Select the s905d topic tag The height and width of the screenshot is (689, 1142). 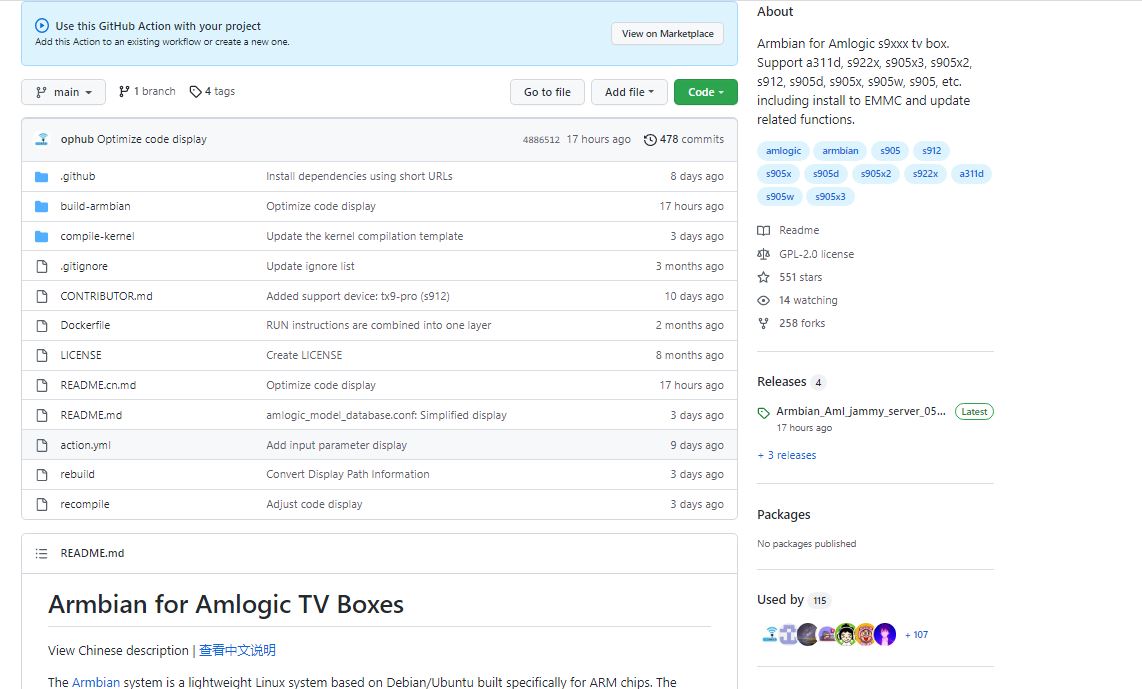pyautogui.click(x=826, y=173)
